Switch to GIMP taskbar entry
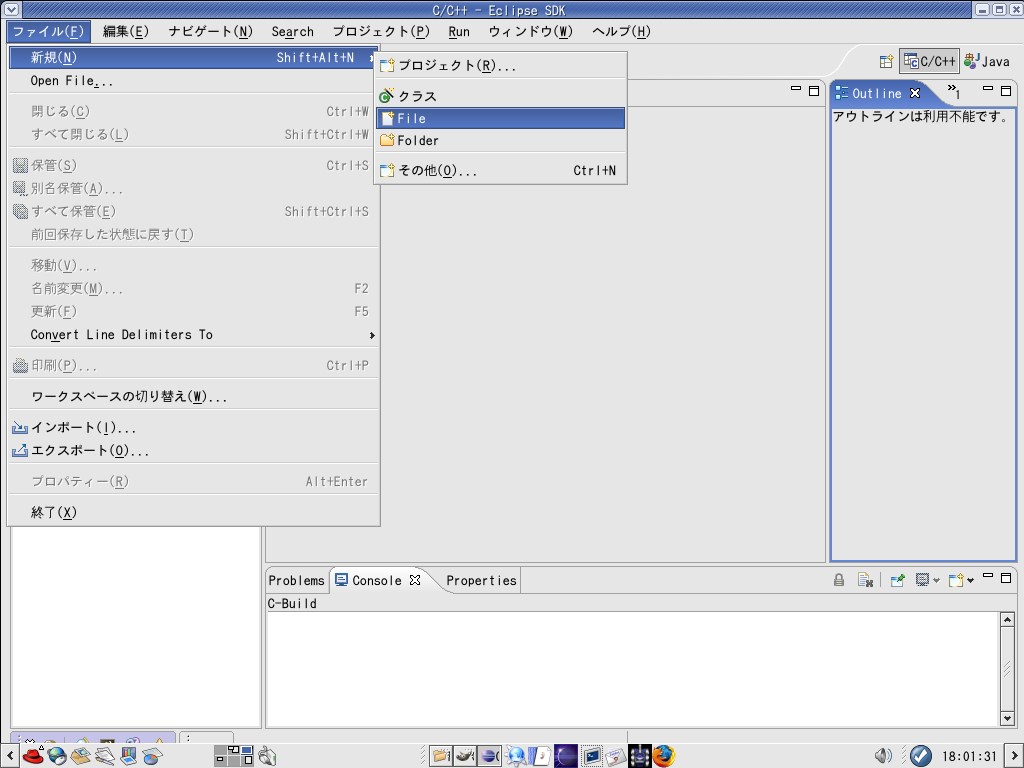Screen dimensions: 1024x768 pos(465,756)
